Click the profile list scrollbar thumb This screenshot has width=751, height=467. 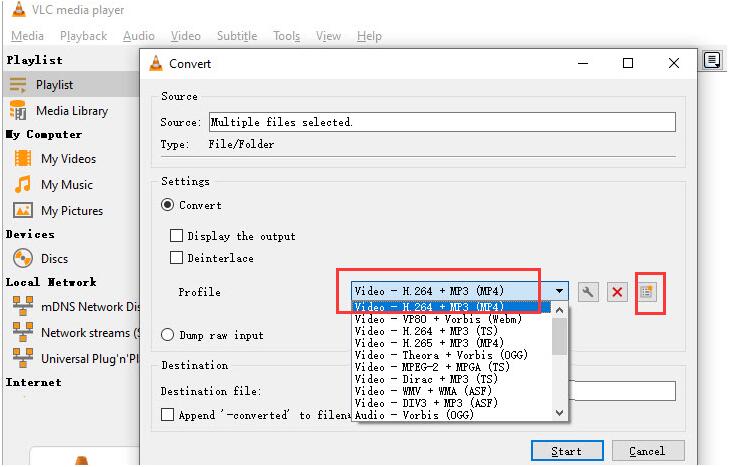[559, 337]
